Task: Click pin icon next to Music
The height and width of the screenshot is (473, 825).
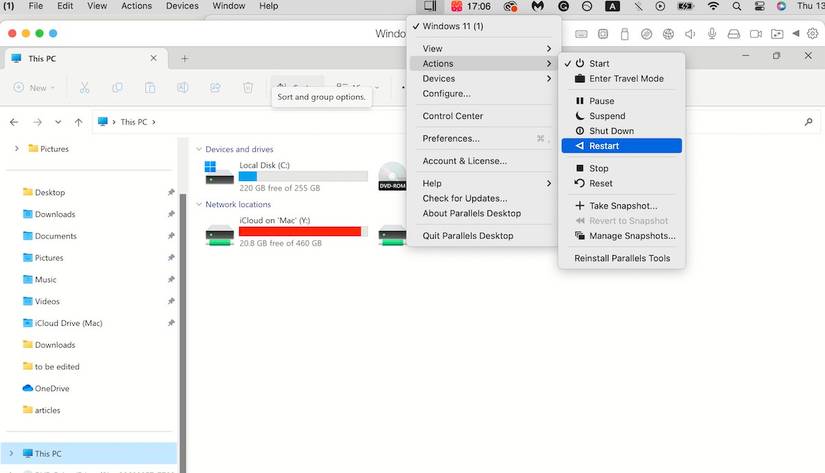Action: coord(171,280)
